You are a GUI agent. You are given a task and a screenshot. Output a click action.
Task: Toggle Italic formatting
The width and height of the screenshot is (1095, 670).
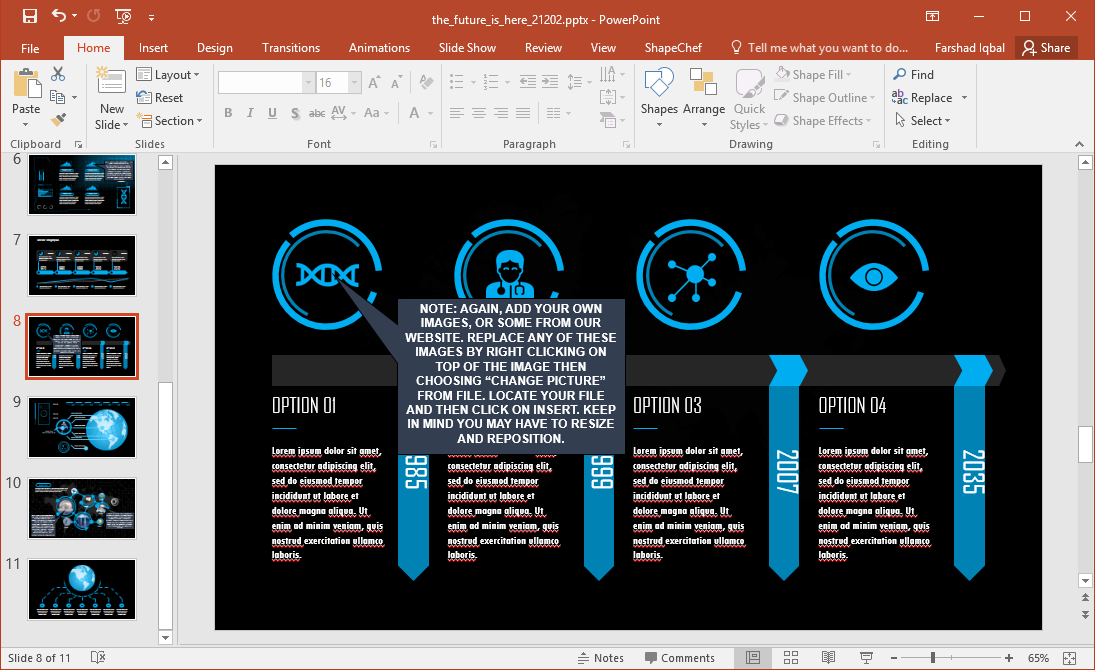tap(250, 112)
